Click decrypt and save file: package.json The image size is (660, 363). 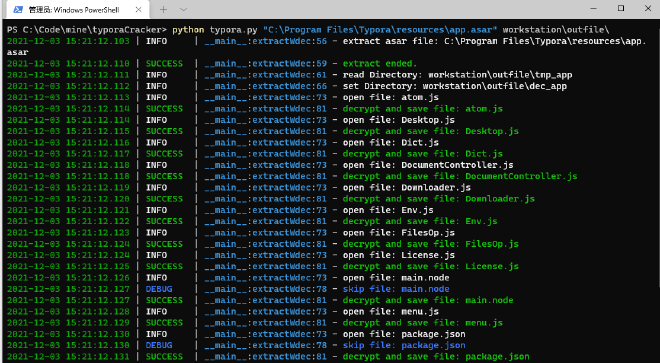click(x=436, y=357)
